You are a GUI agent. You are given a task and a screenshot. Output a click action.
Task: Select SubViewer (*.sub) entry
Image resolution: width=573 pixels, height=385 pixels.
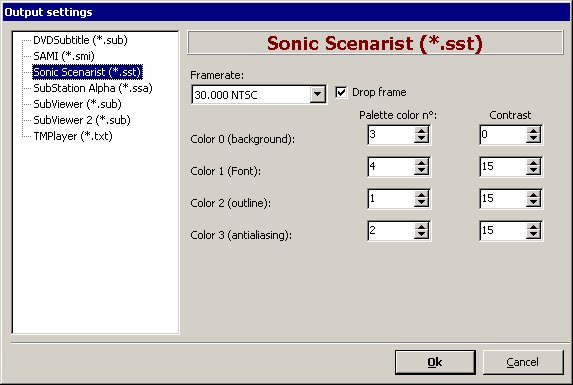pos(77,104)
